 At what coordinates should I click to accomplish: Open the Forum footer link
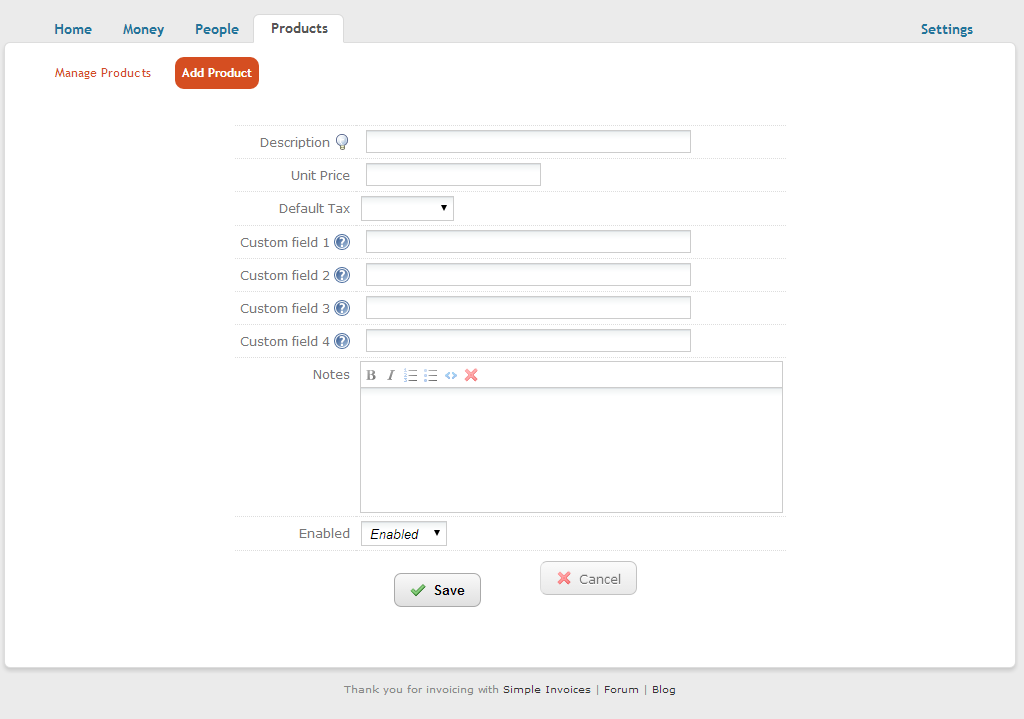point(621,690)
